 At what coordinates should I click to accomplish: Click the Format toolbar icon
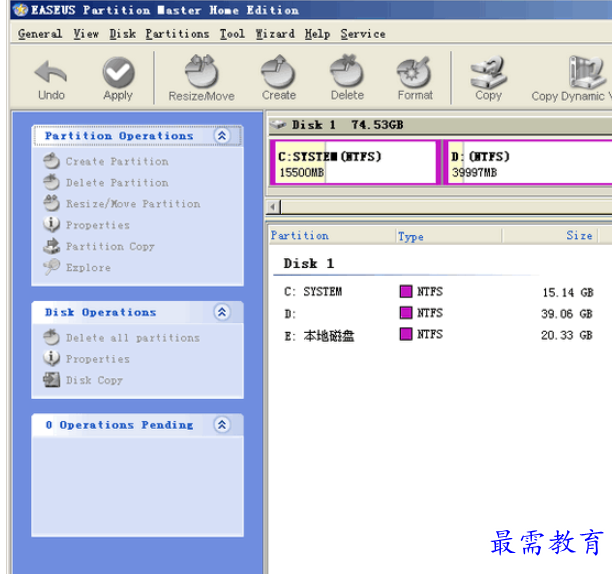[415, 73]
